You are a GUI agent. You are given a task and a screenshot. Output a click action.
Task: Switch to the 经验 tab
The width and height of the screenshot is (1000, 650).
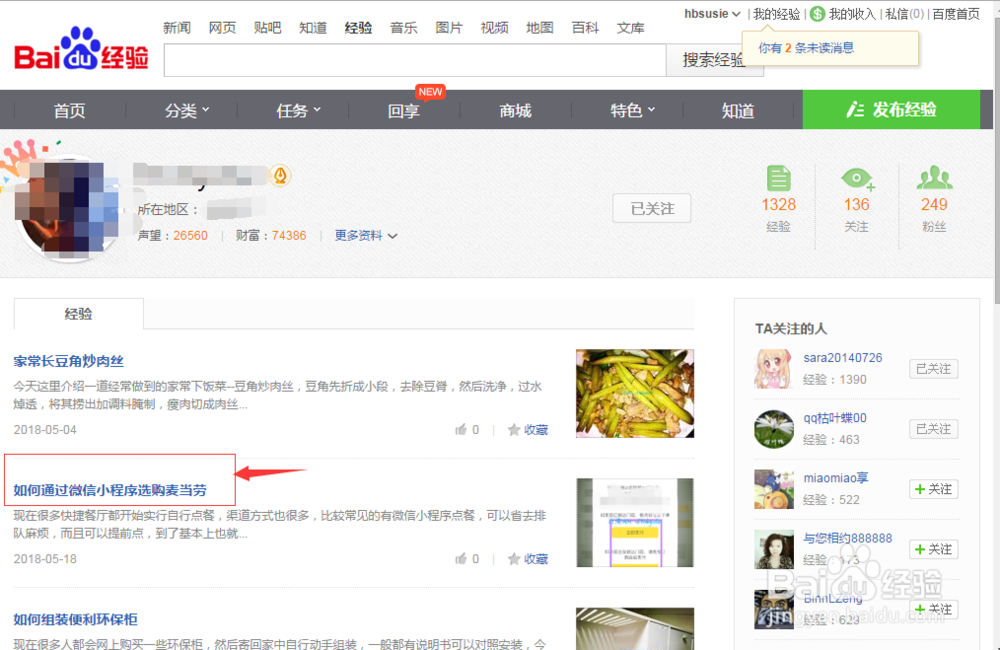click(x=78, y=313)
